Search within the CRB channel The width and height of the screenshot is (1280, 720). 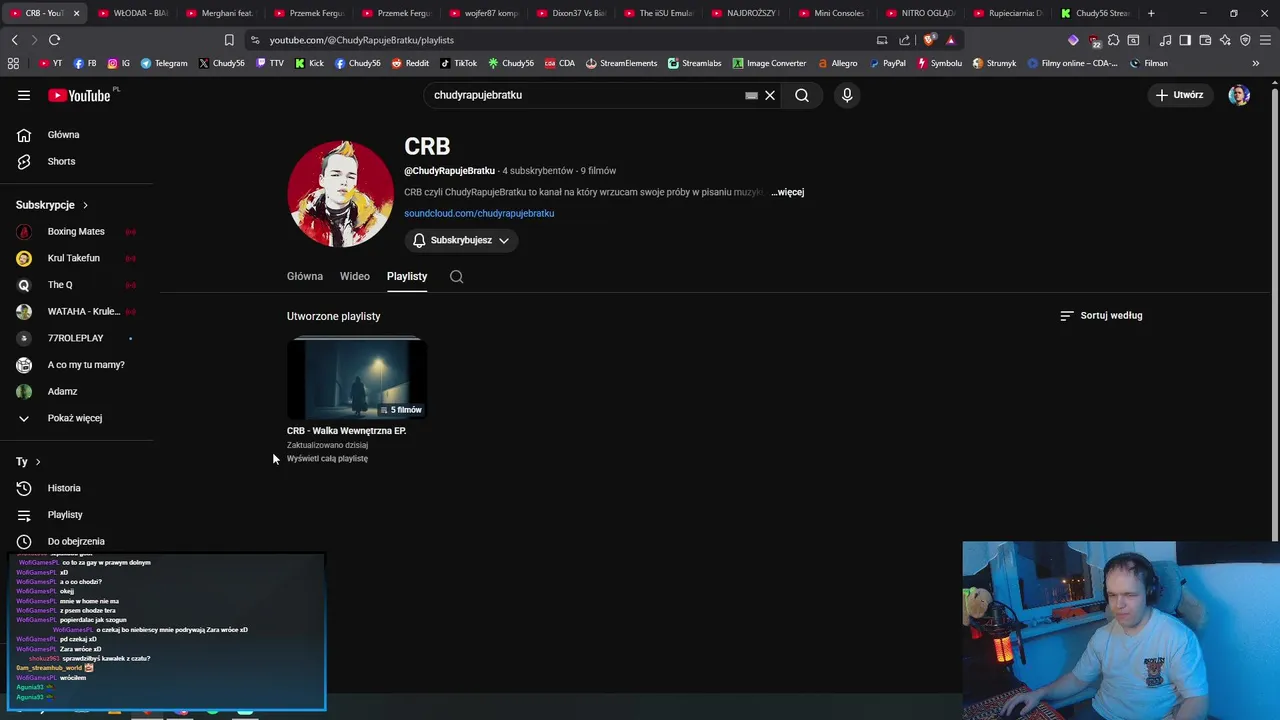coord(456,277)
